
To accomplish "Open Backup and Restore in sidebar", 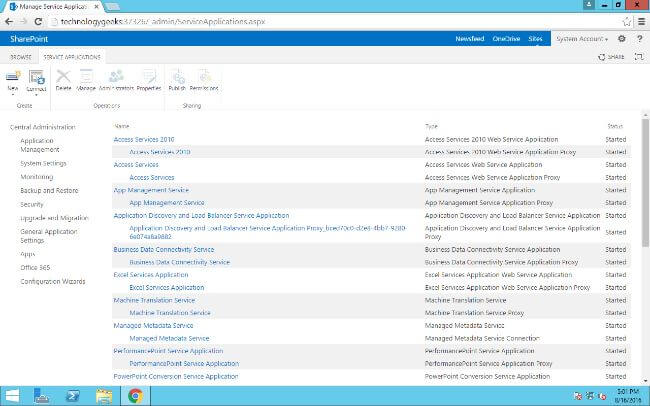I will pyautogui.click(x=49, y=190).
